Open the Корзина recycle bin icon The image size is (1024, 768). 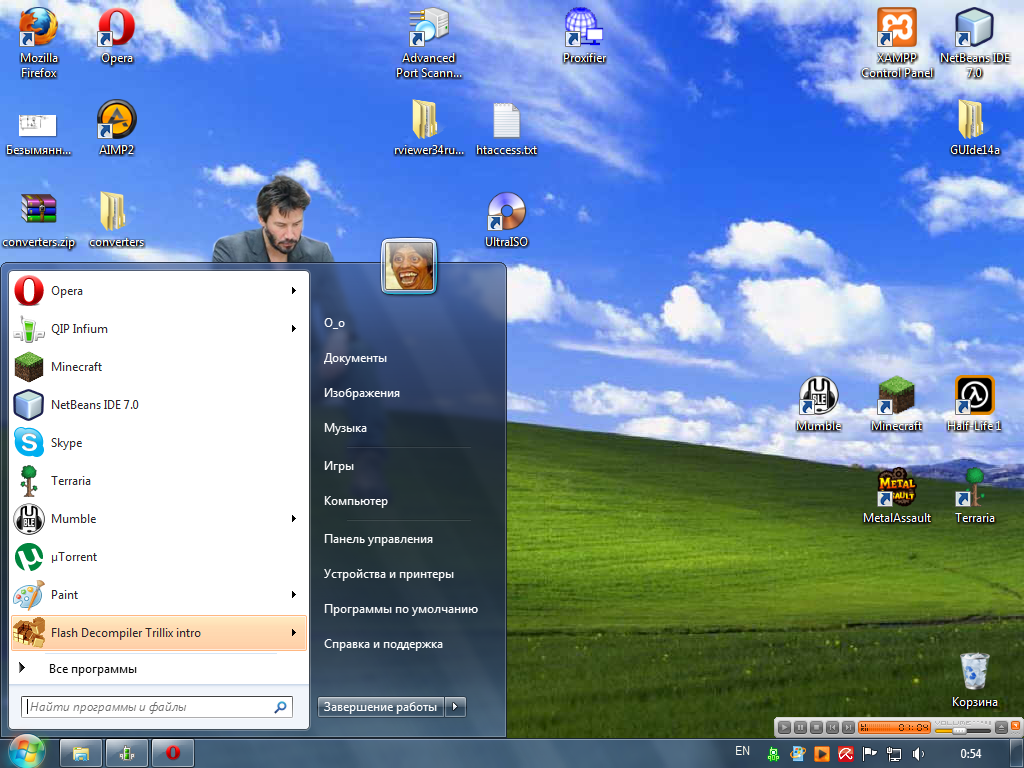pos(974,680)
